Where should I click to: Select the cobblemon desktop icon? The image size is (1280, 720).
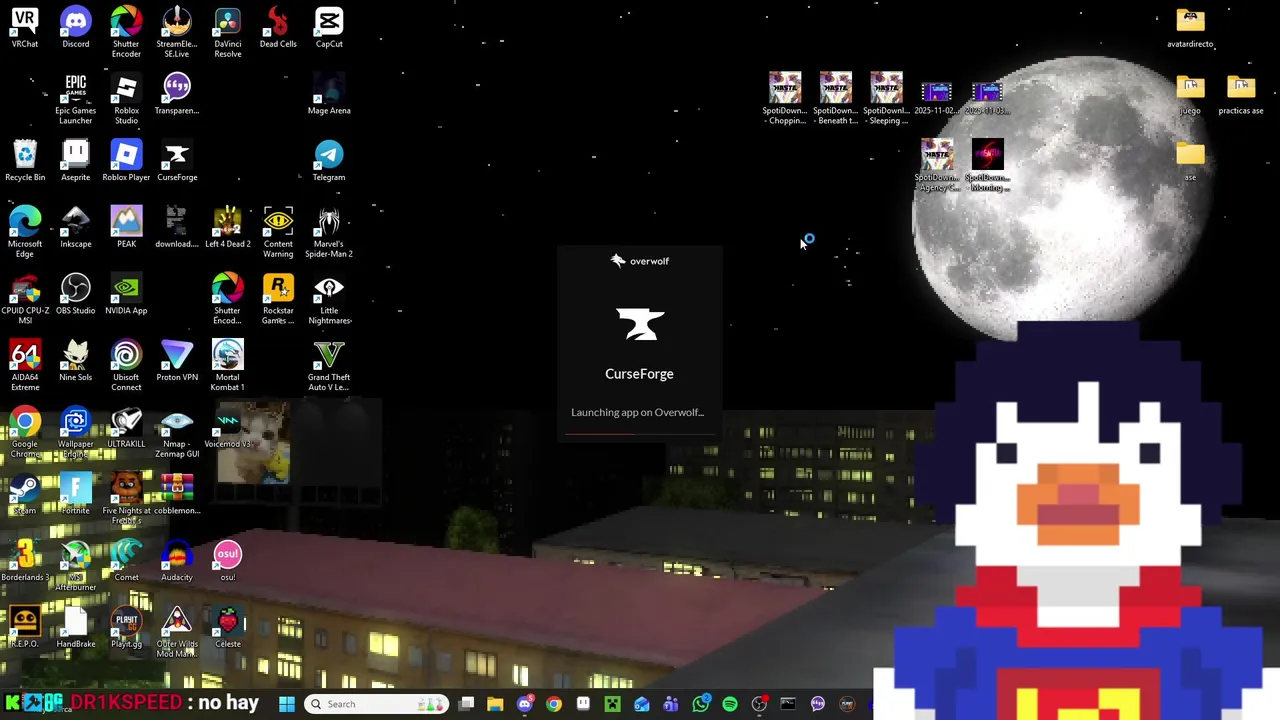[177, 495]
